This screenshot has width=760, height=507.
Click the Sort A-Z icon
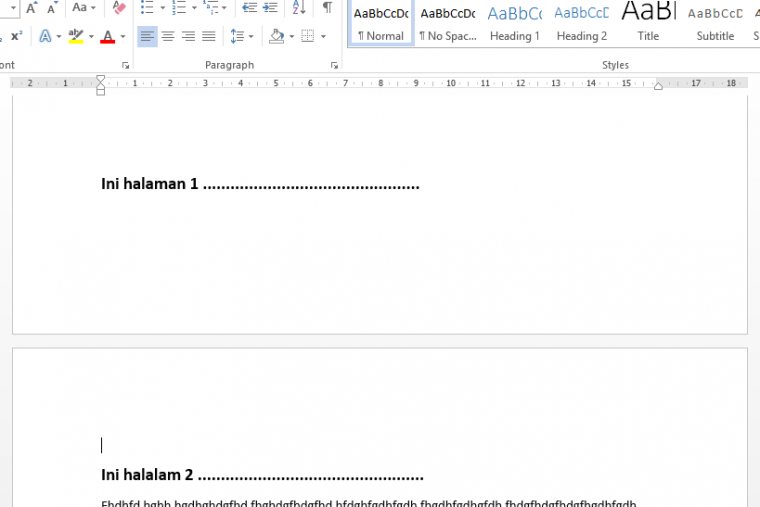click(299, 8)
